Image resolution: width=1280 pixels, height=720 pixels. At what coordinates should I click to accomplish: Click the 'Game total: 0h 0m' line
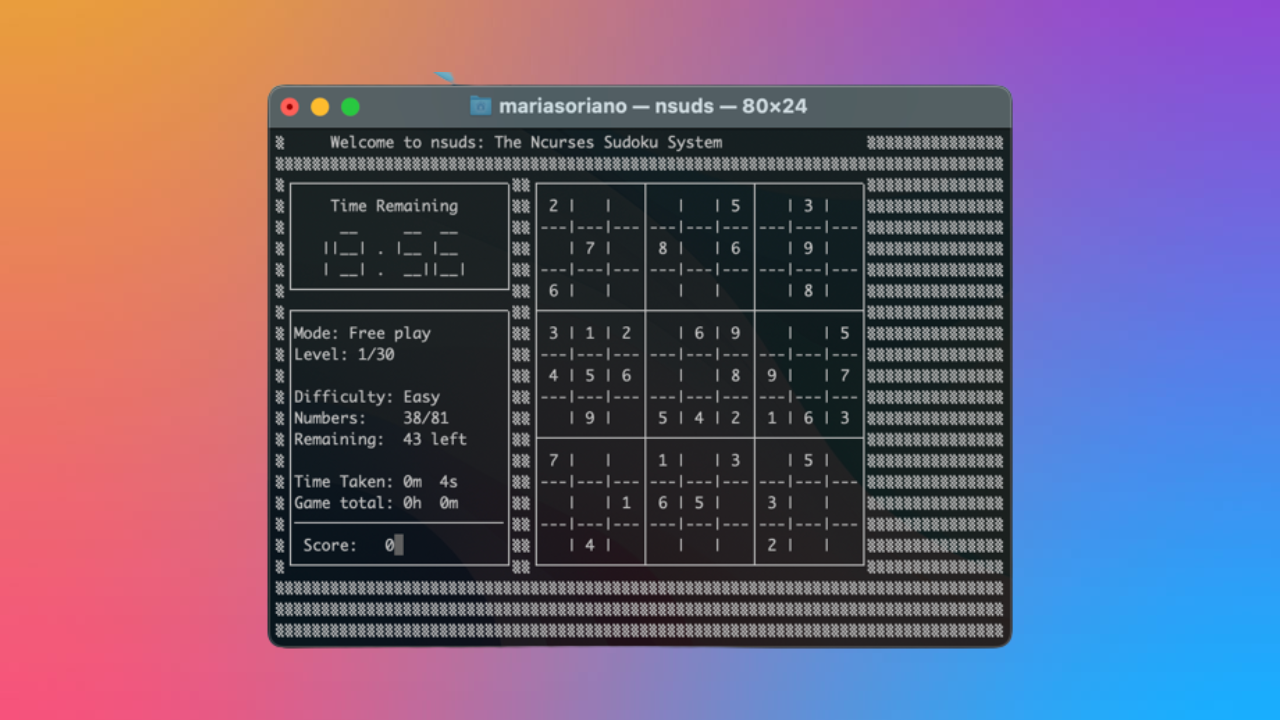coord(376,503)
